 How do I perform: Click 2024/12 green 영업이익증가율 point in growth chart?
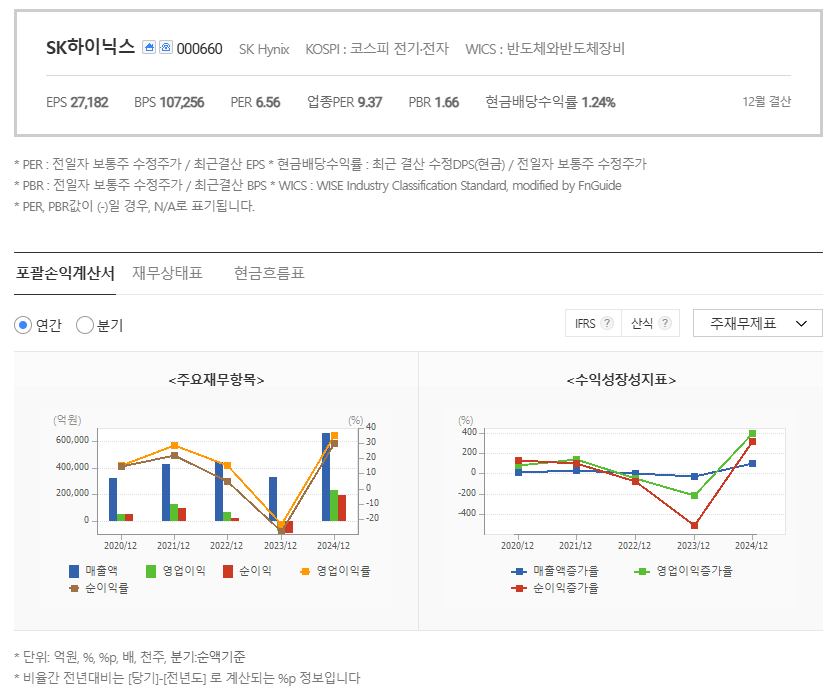[x=752, y=434]
